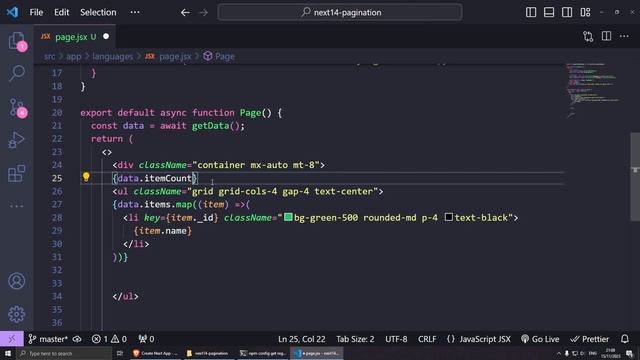Open the remote window indicator in status bar

click(x=11, y=339)
